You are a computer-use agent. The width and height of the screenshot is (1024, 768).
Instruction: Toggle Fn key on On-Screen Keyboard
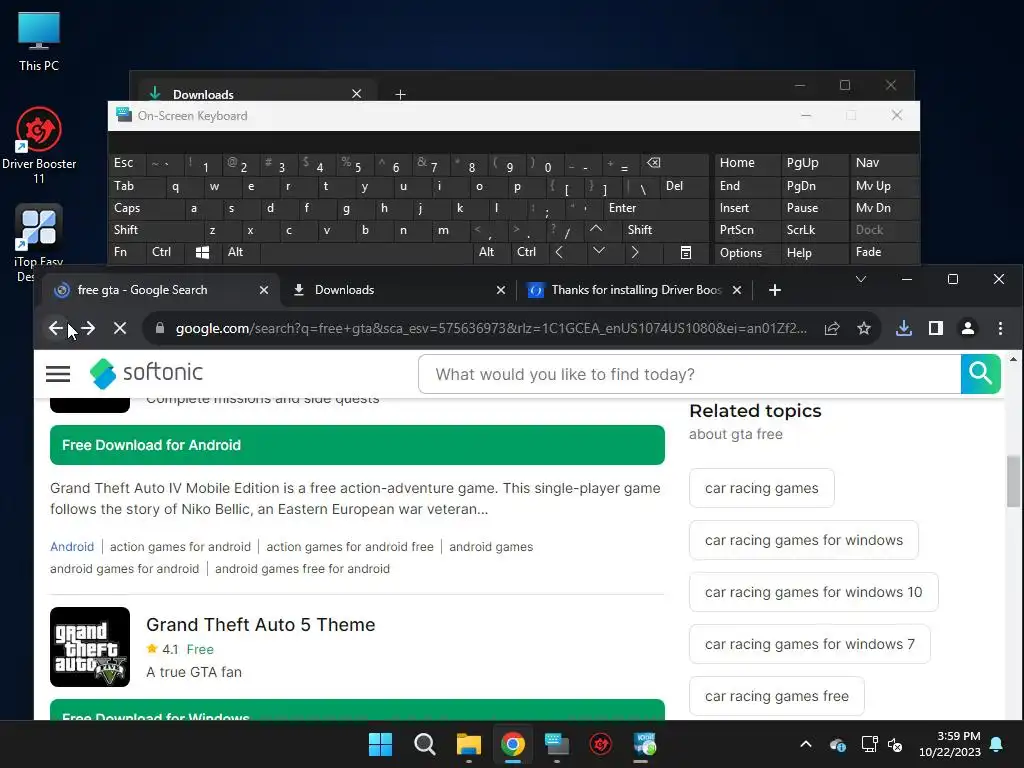[x=127, y=252]
